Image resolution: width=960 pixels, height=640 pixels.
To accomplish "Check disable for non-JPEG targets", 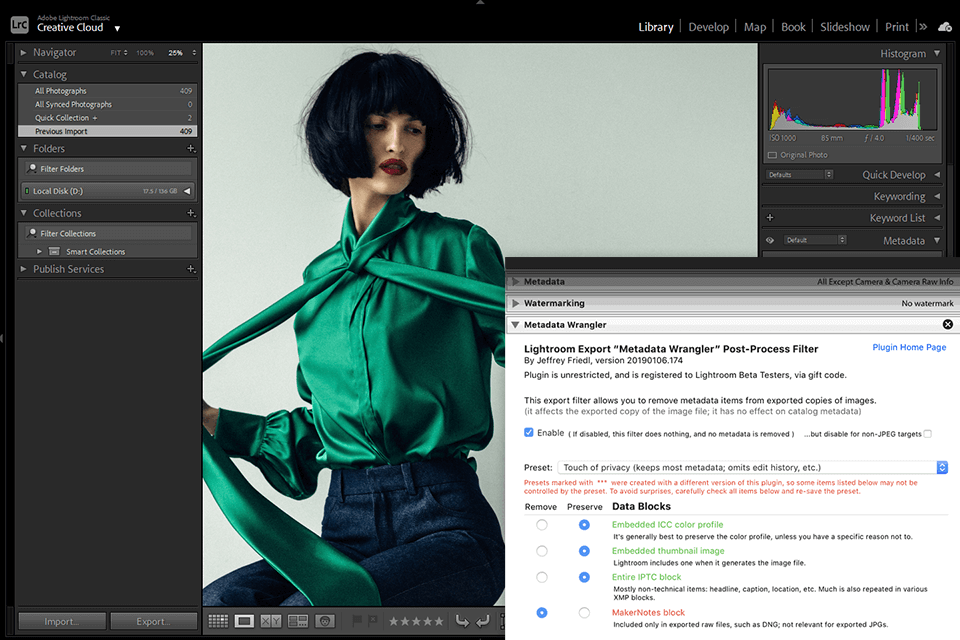I will tap(928, 434).
